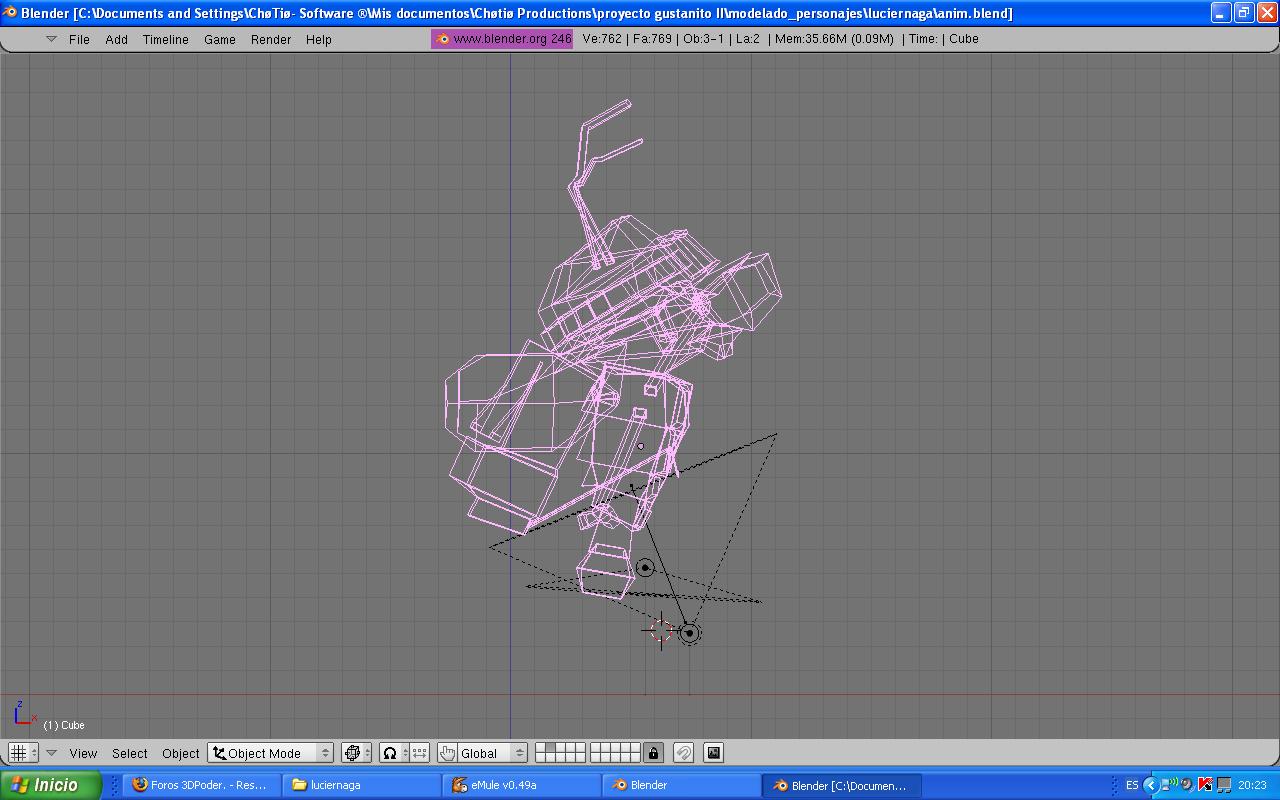Toggle move object centers only button
Screen dimensions: 1280x800
point(420,753)
